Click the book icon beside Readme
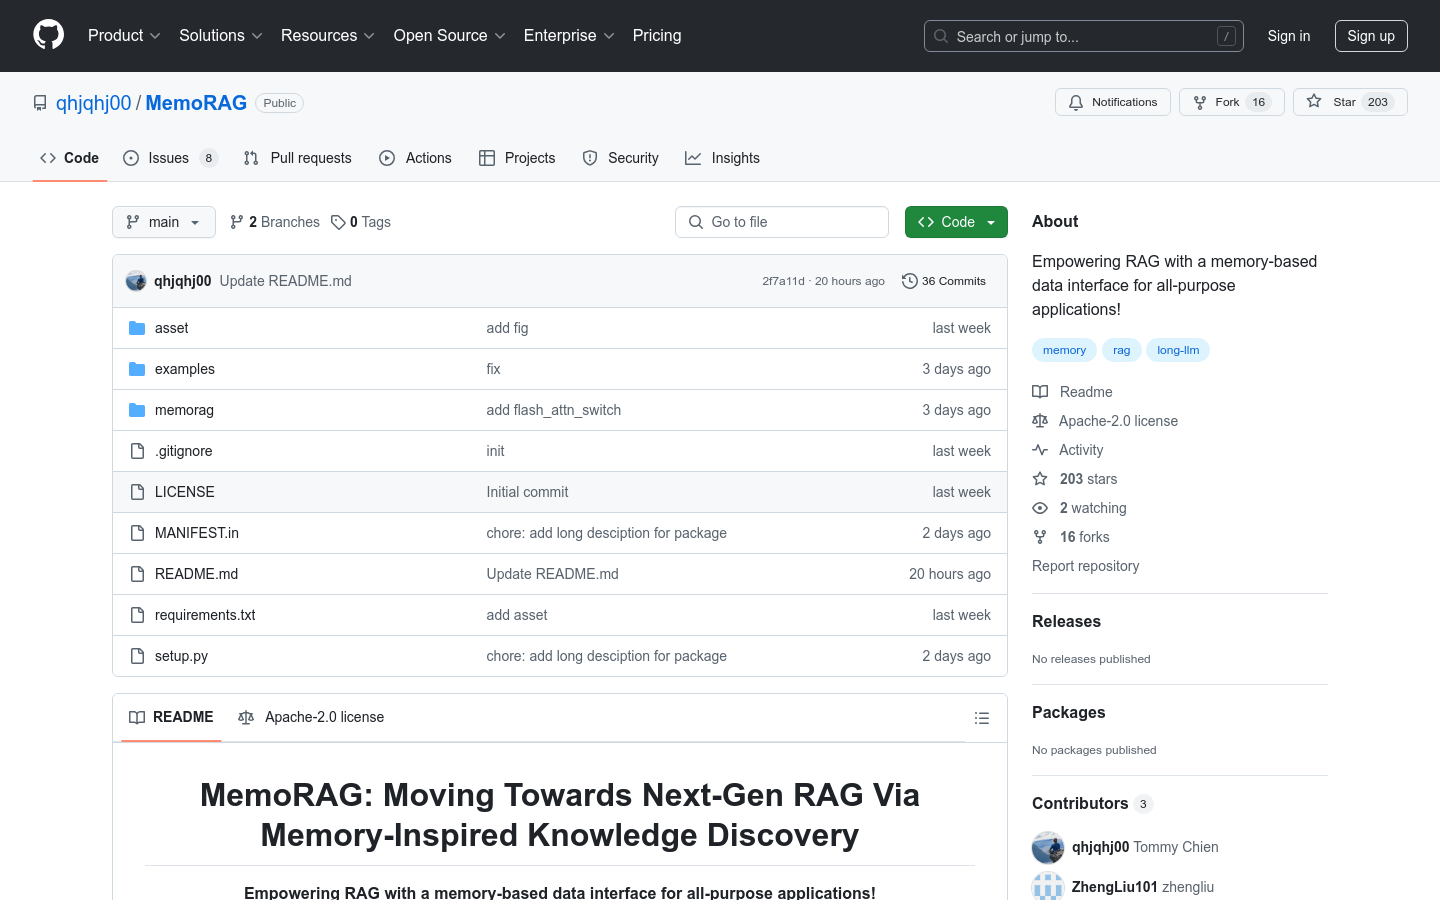1440x900 pixels. coord(1040,392)
